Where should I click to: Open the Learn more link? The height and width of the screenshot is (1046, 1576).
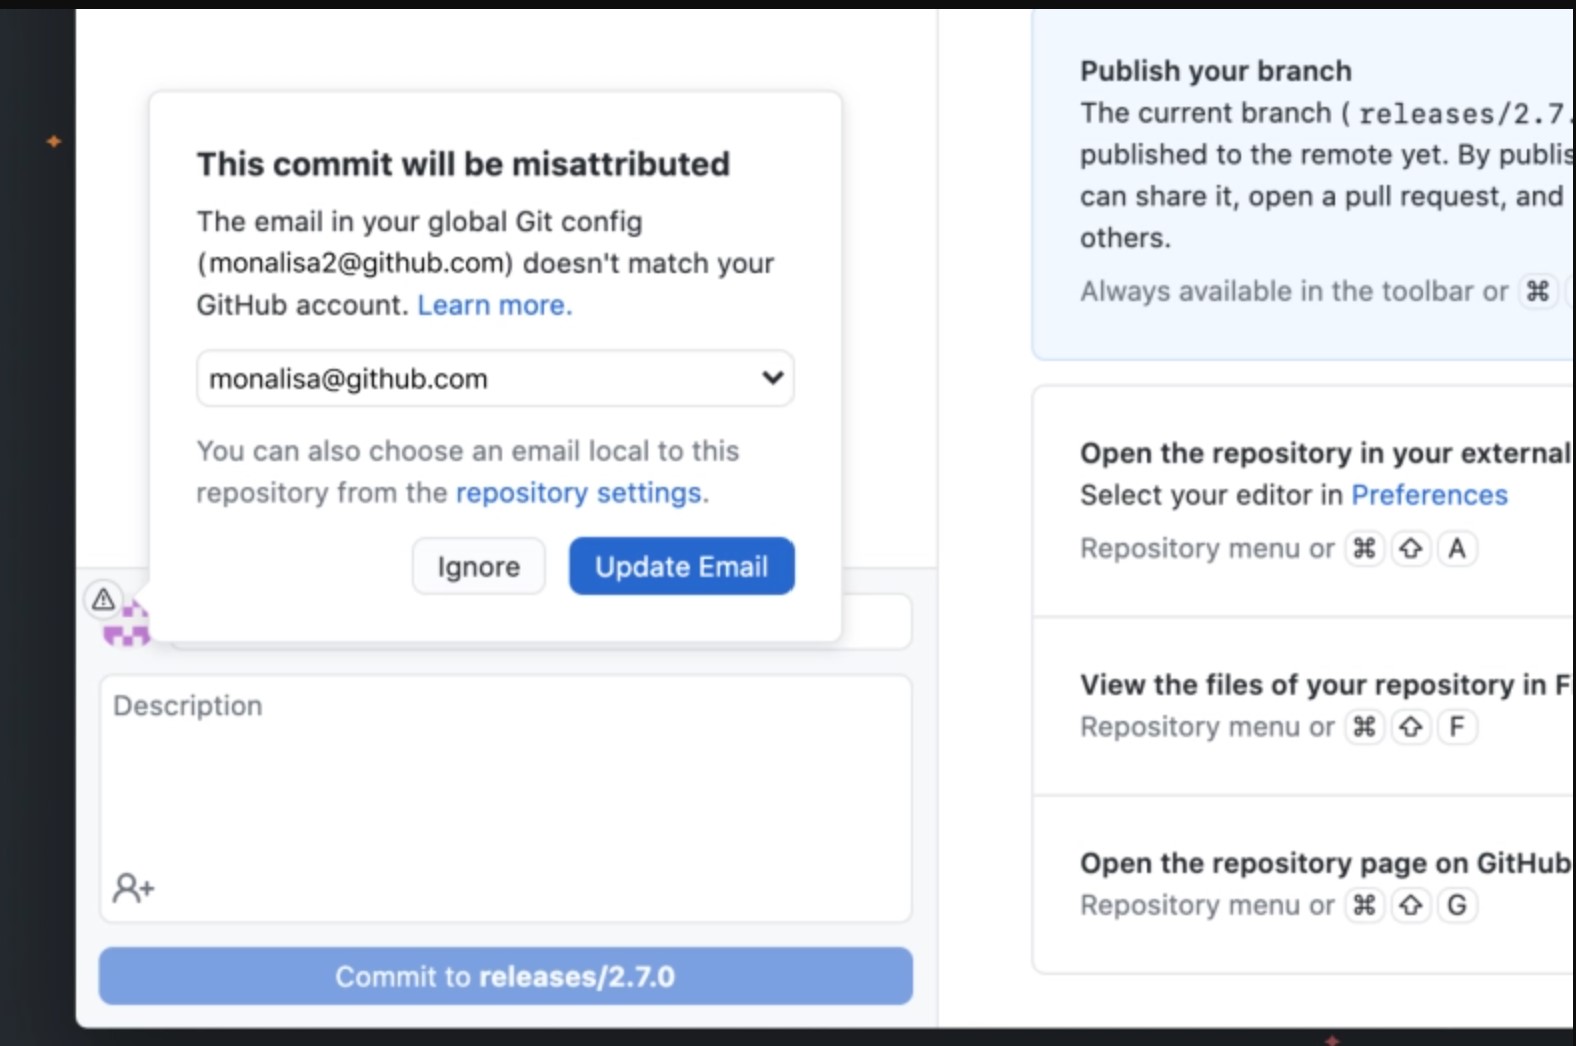(494, 305)
